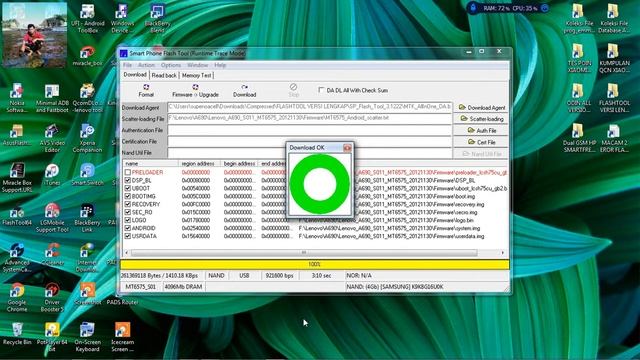
Task: Open the BlackBerry Link desktop shortcut
Action: (87, 218)
